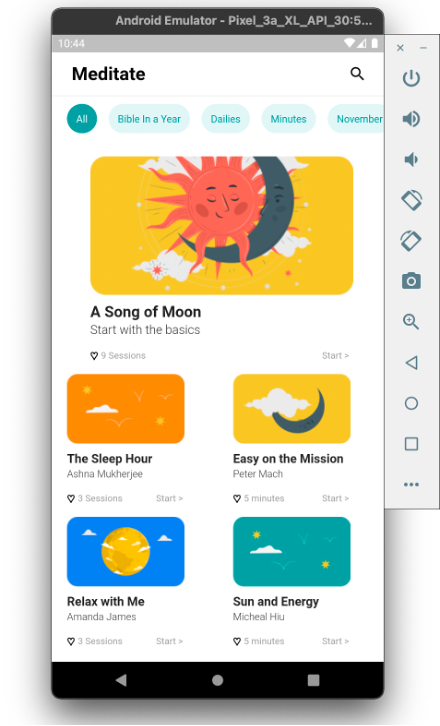440x726 pixels.
Task: Click the emulator overview square icon
Action: tap(411, 444)
